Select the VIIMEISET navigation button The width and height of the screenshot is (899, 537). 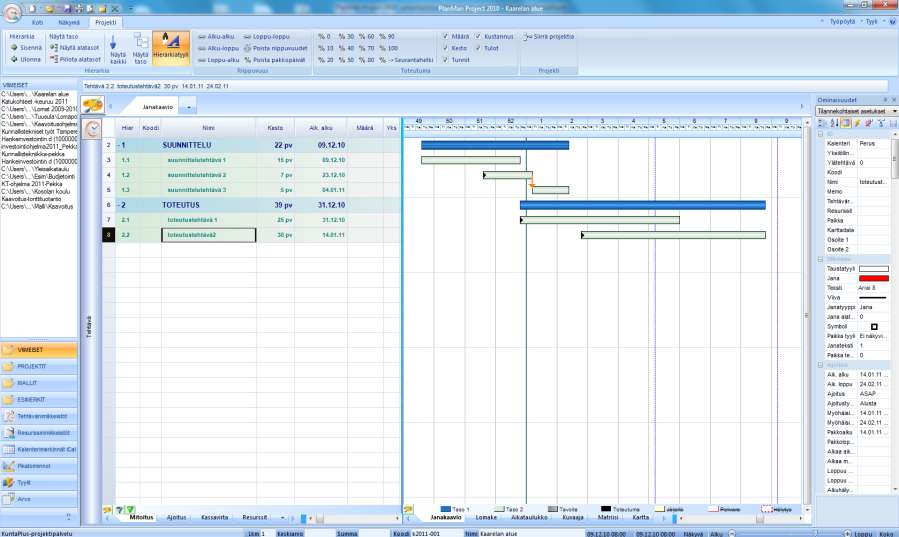[x=39, y=350]
